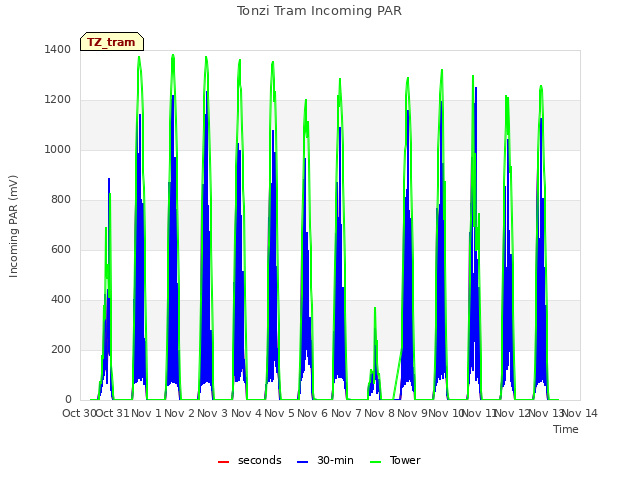
Task: Click the 800 y-axis tick label
Action: 61,200
